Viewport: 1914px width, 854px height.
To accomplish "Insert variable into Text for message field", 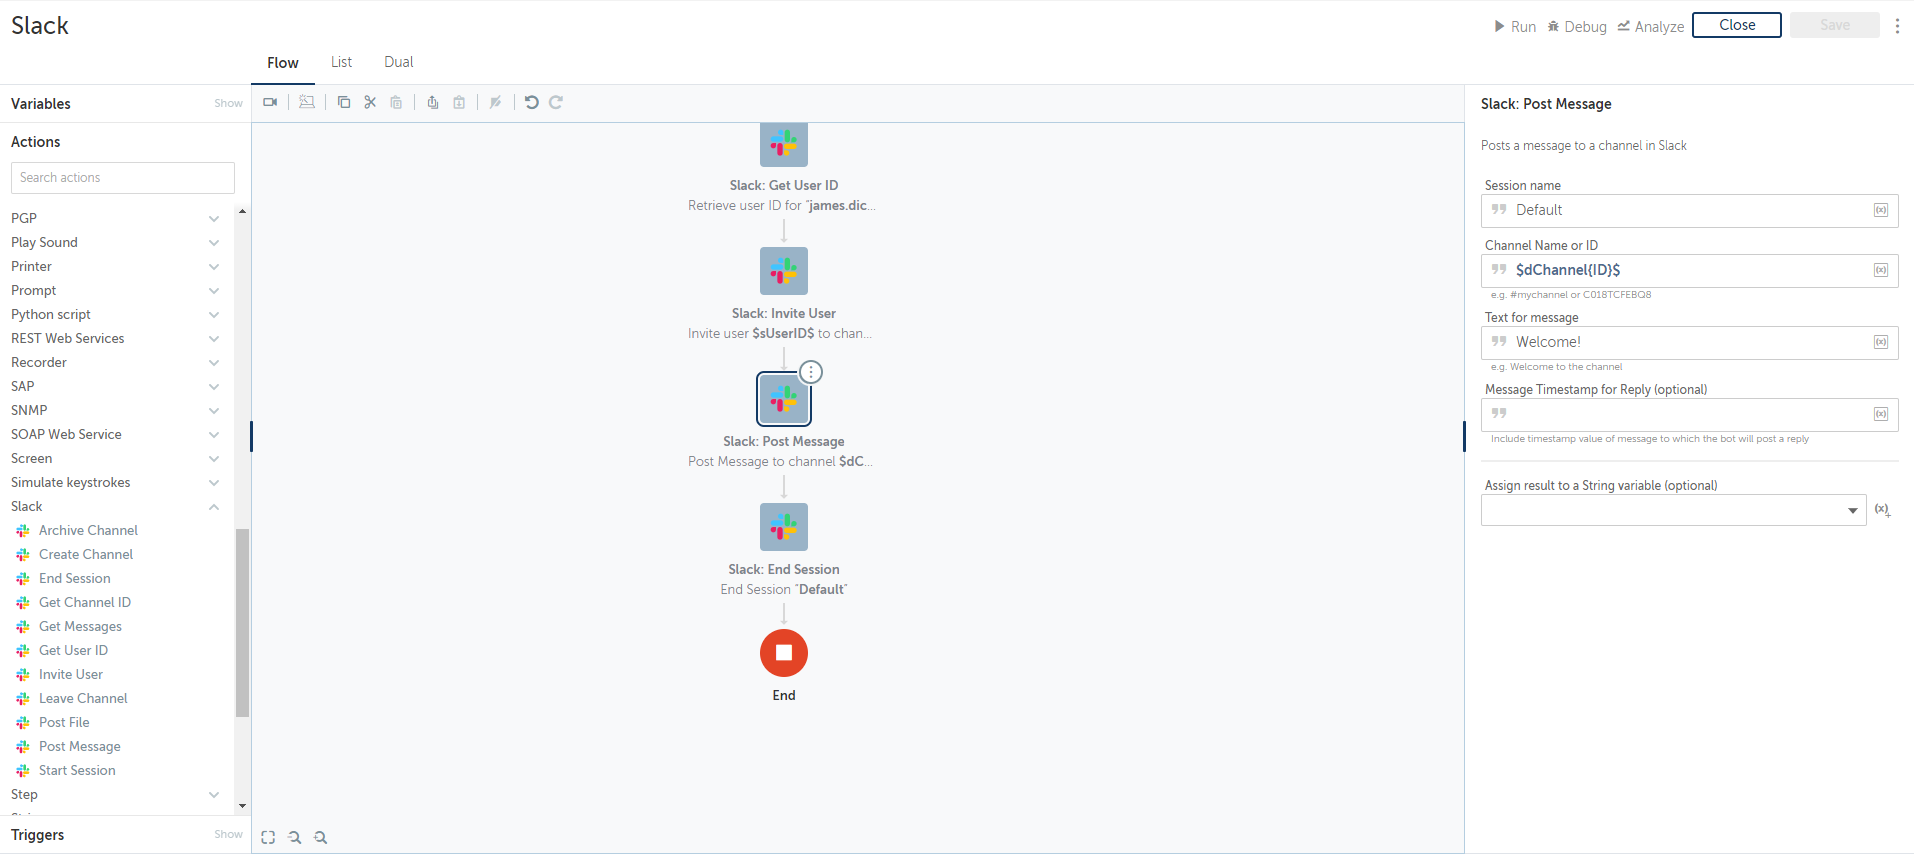I will (x=1881, y=342).
